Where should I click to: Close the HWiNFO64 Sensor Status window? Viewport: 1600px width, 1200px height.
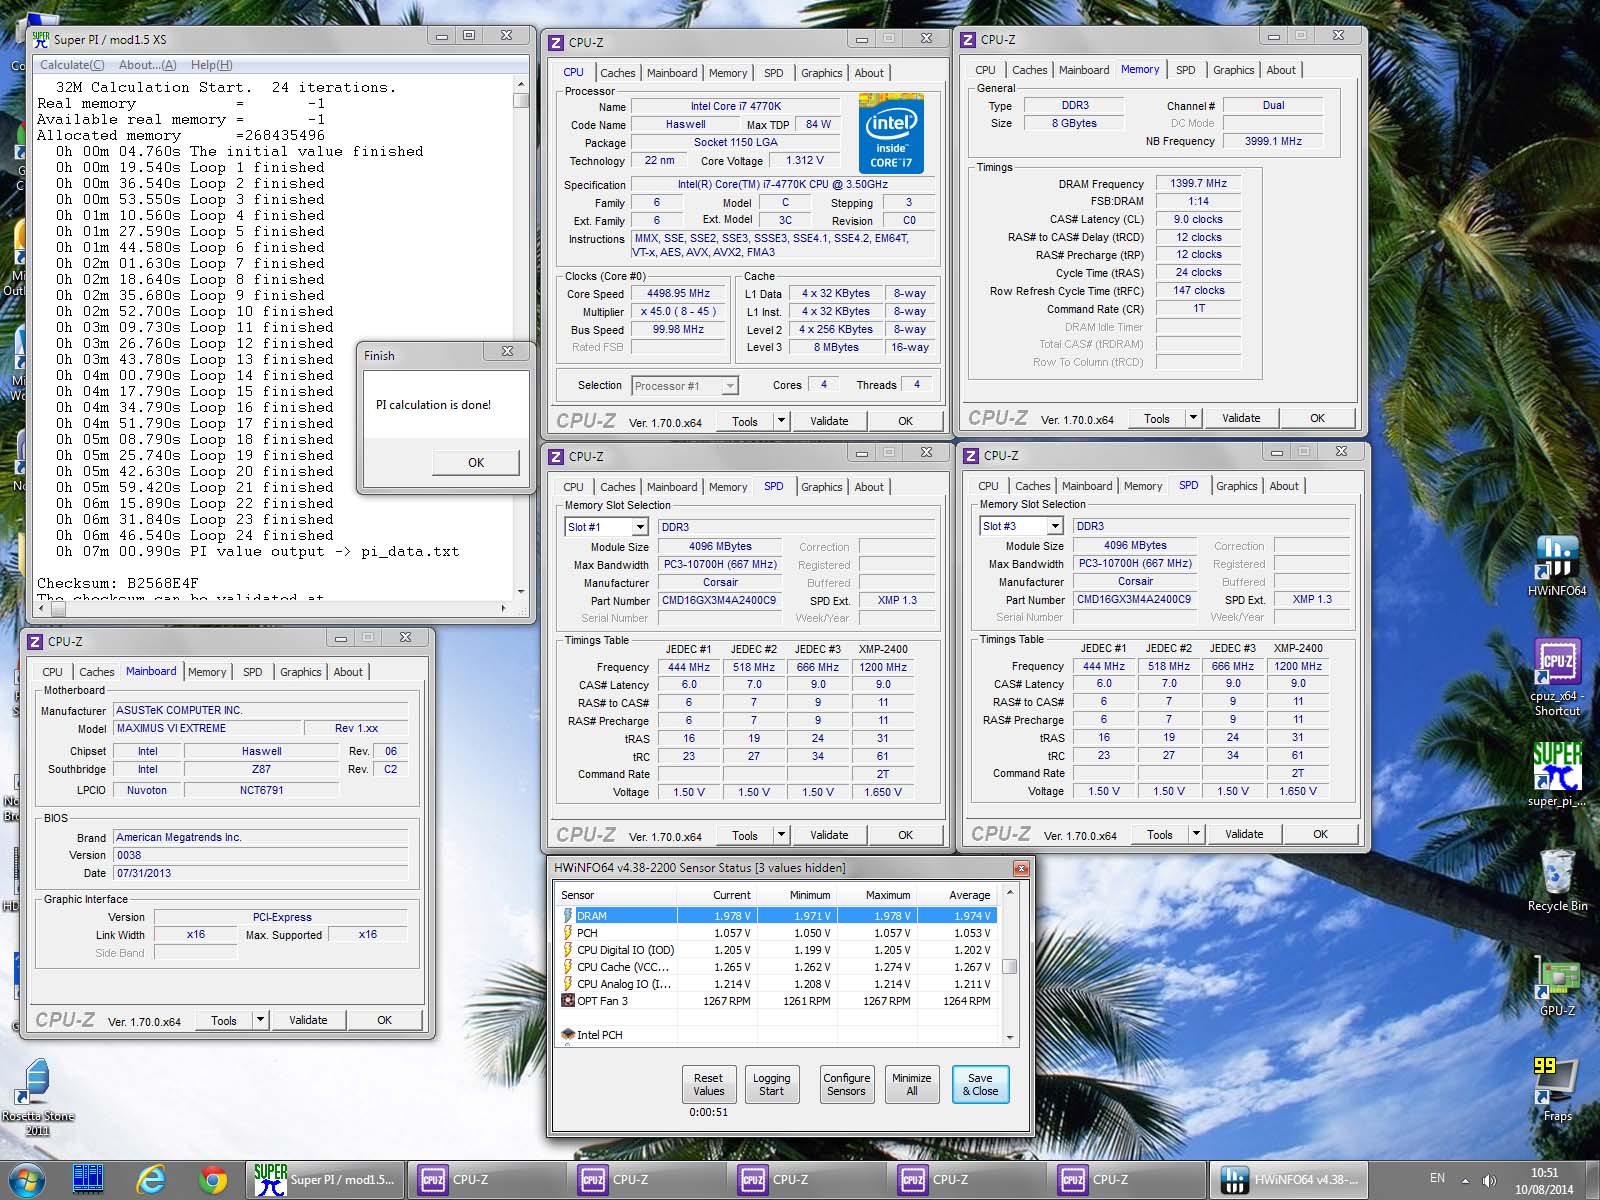click(1020, 868)
